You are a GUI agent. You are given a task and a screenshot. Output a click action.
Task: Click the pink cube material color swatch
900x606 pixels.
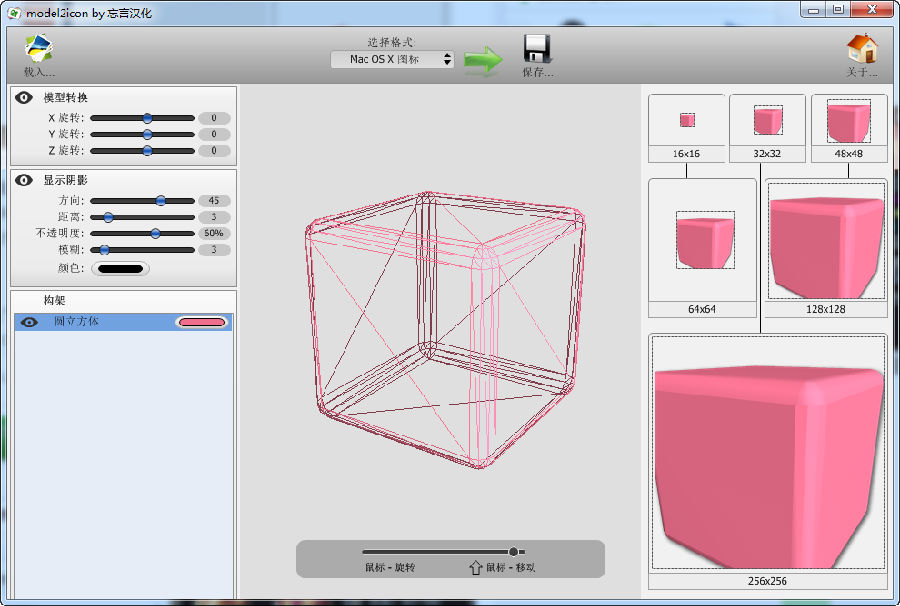tap(201, 322)
